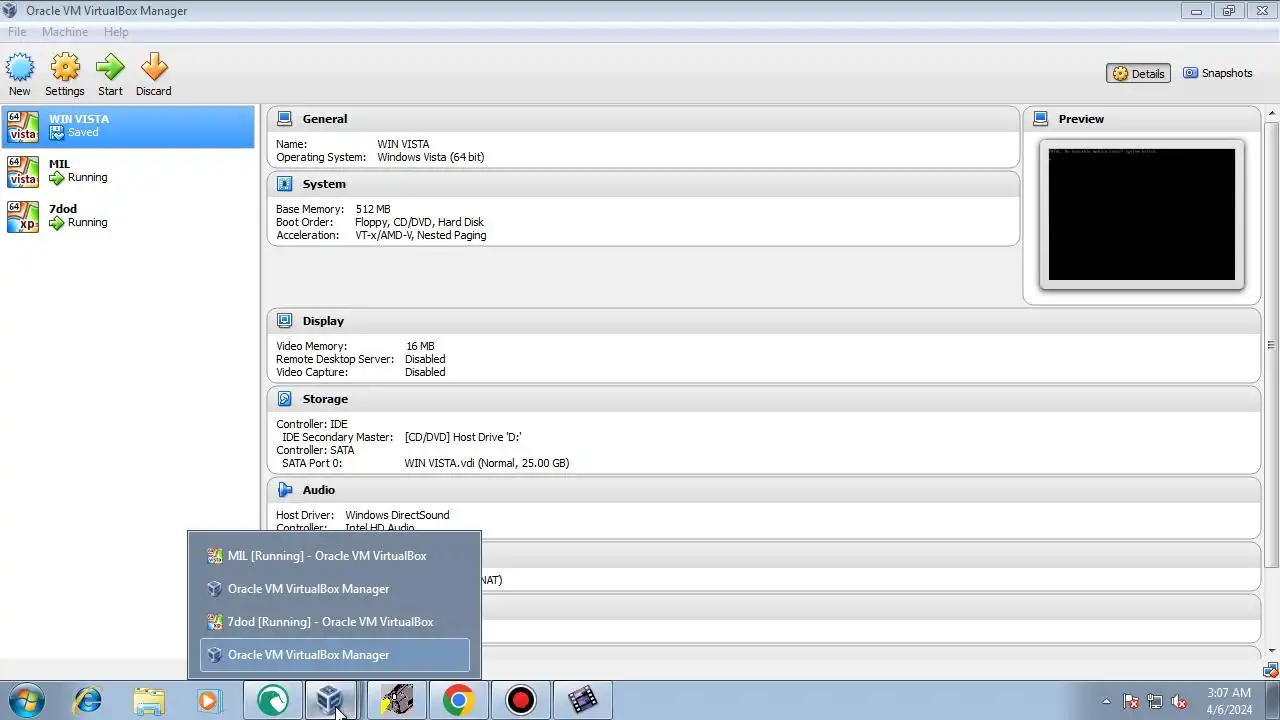Screen dimensions: 1280x720
Task: Show hidden system tray icons
Action: 1106,701
